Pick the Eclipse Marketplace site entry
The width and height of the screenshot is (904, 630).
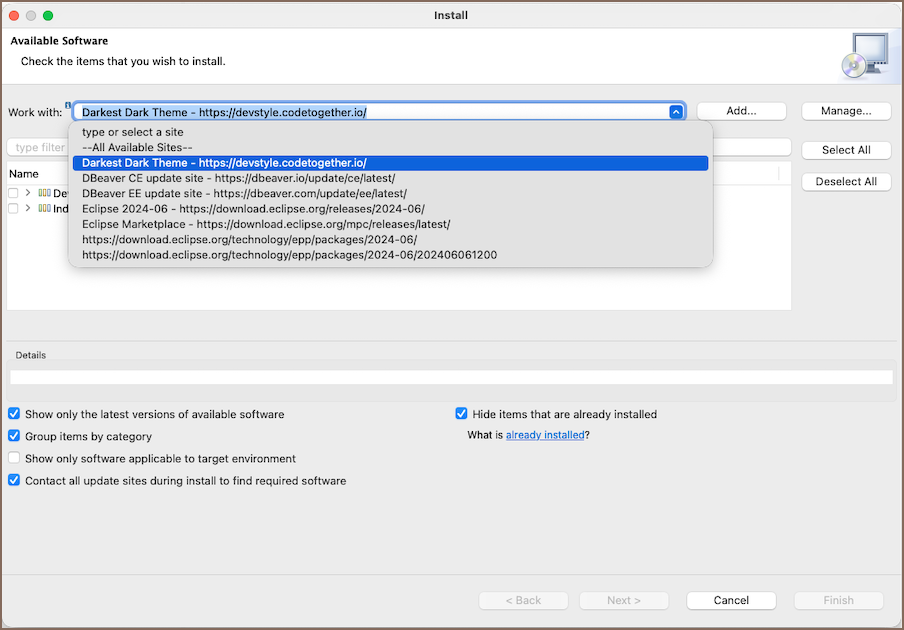pos(266,224)
